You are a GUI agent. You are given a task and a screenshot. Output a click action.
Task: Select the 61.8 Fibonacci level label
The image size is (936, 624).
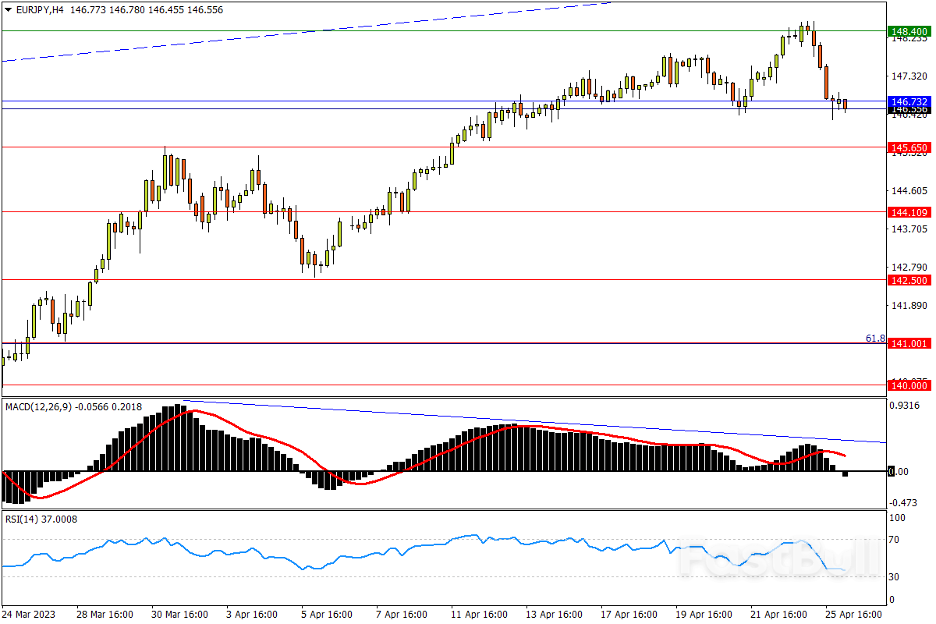[x=875, y=338]
